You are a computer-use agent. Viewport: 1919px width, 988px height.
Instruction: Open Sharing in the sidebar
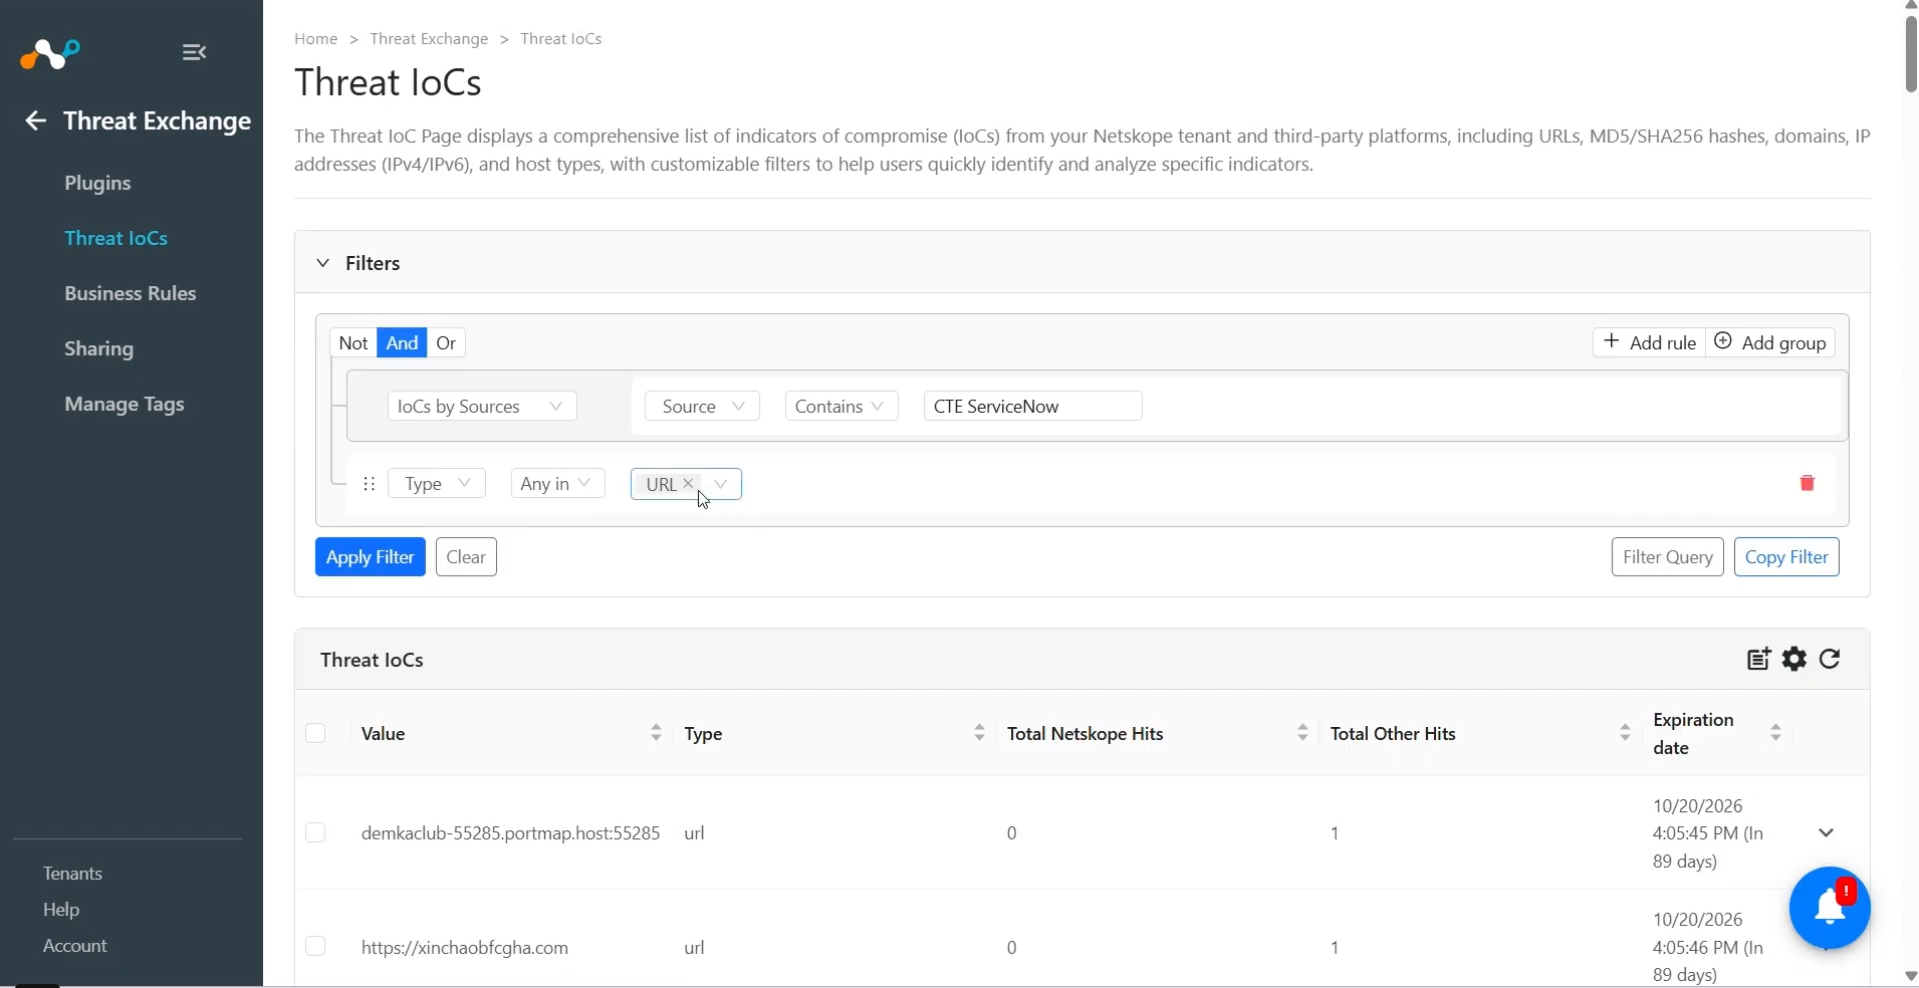tap(99, 349)
